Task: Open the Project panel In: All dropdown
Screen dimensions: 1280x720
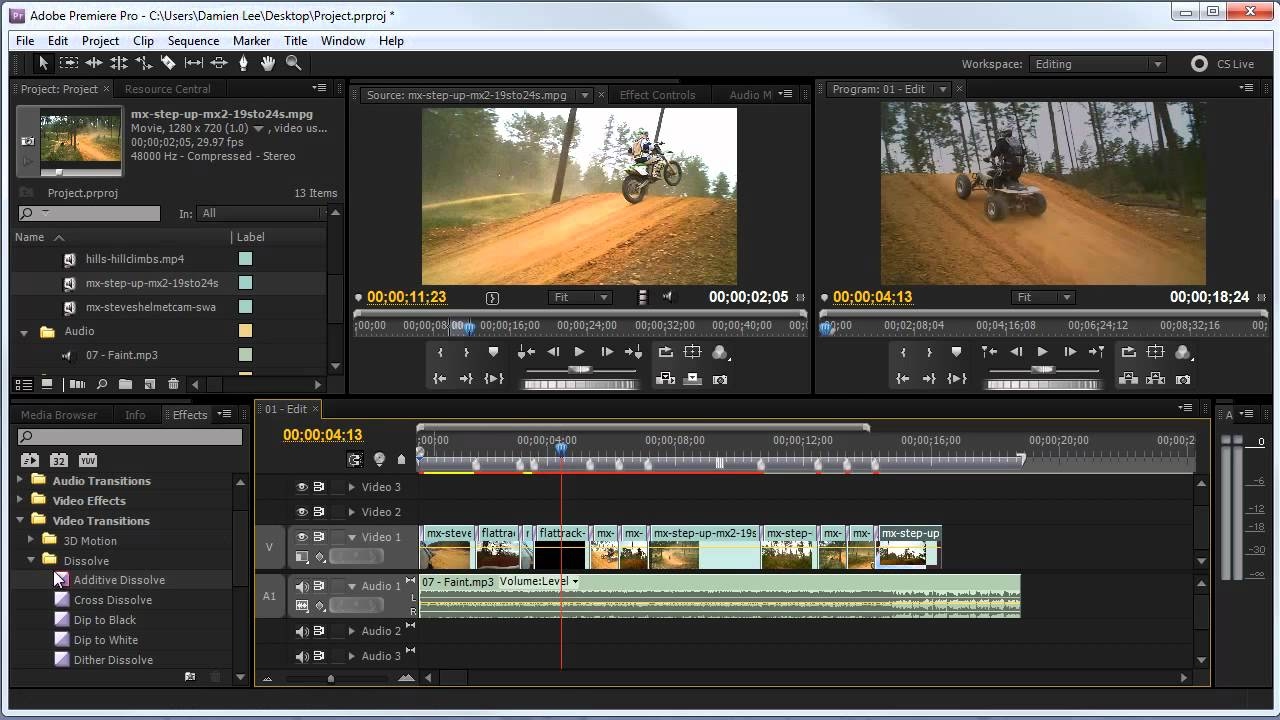Action: (x=262, y=213)
